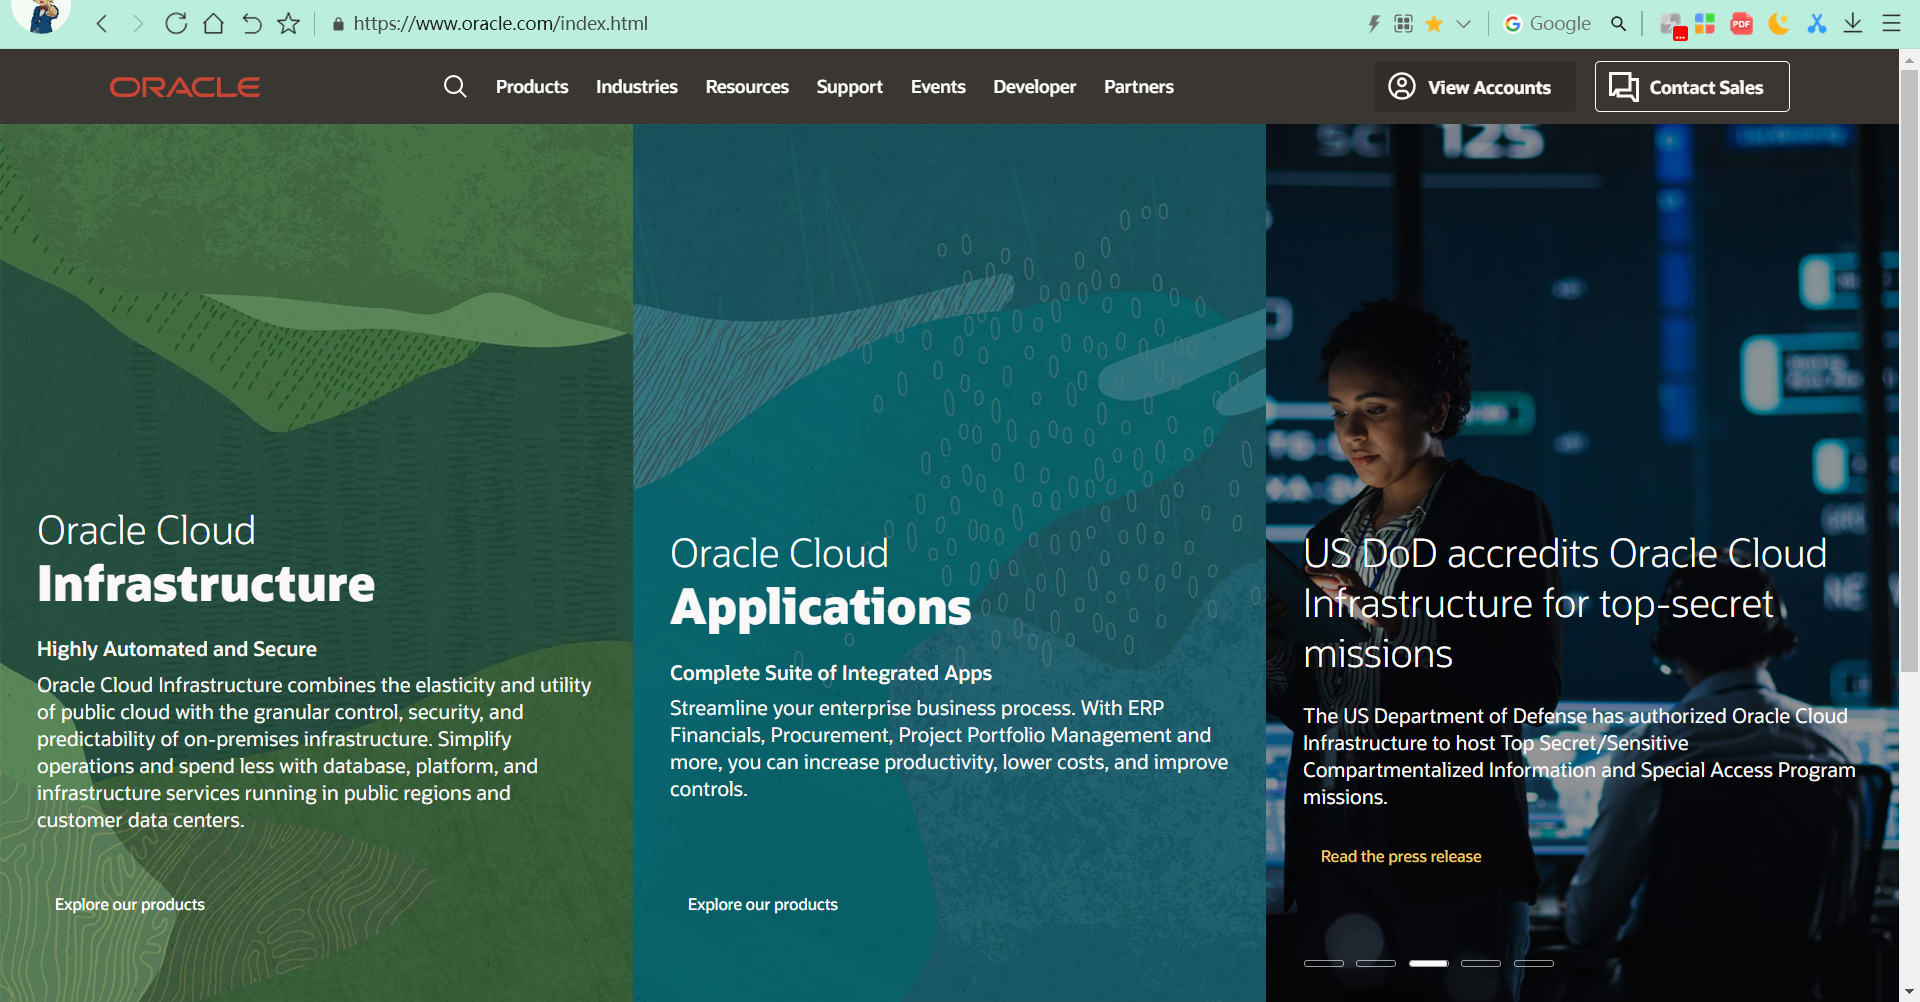
Task: Open the Oracle site search icon
Action: click(x=455, y=86)
